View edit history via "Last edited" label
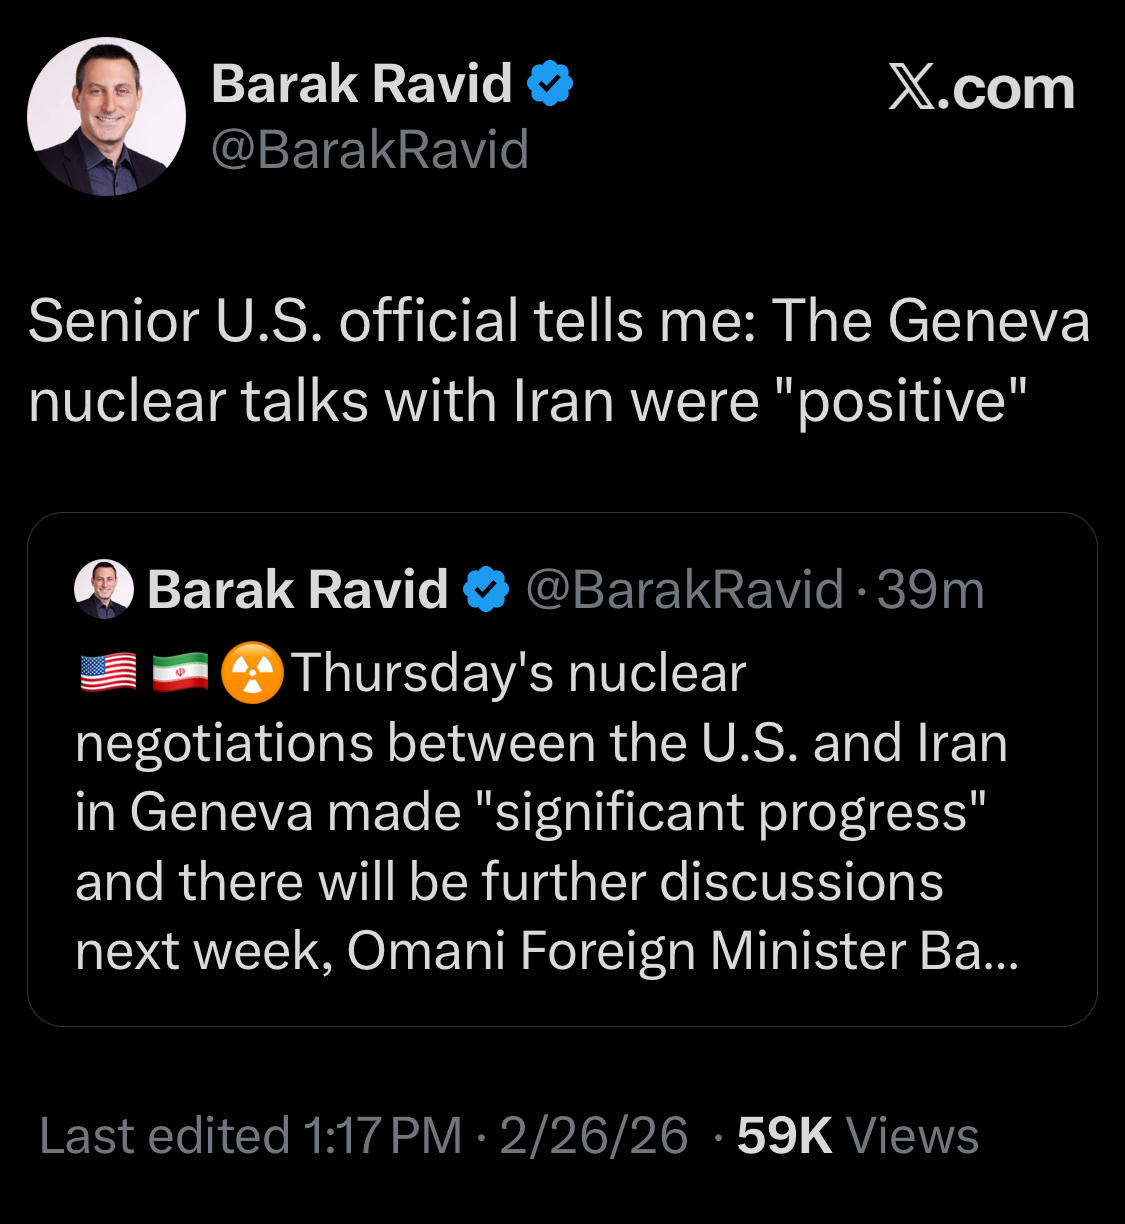Viewport: 1125px width, 1224px height. click(165, 1136)
